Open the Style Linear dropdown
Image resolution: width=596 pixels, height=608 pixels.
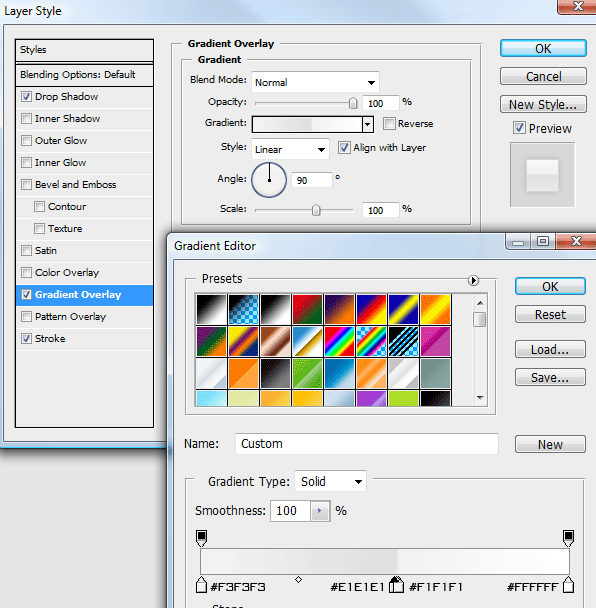pyautogui.click(x=290, y=149)
